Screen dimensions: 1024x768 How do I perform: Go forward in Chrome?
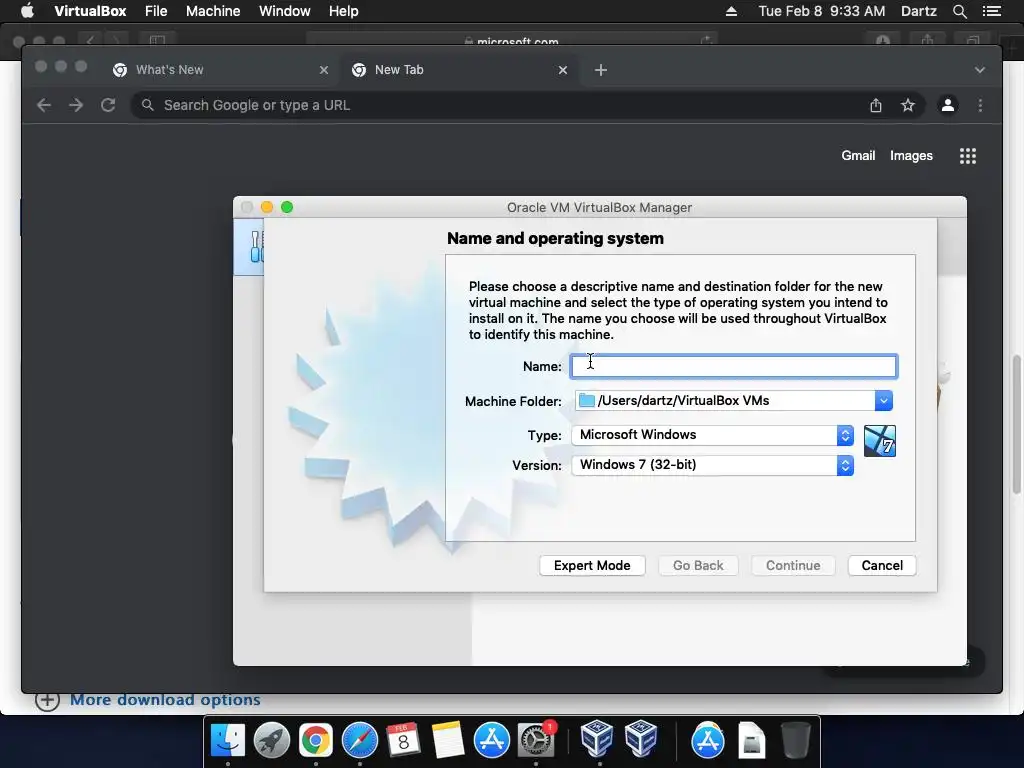76,105
